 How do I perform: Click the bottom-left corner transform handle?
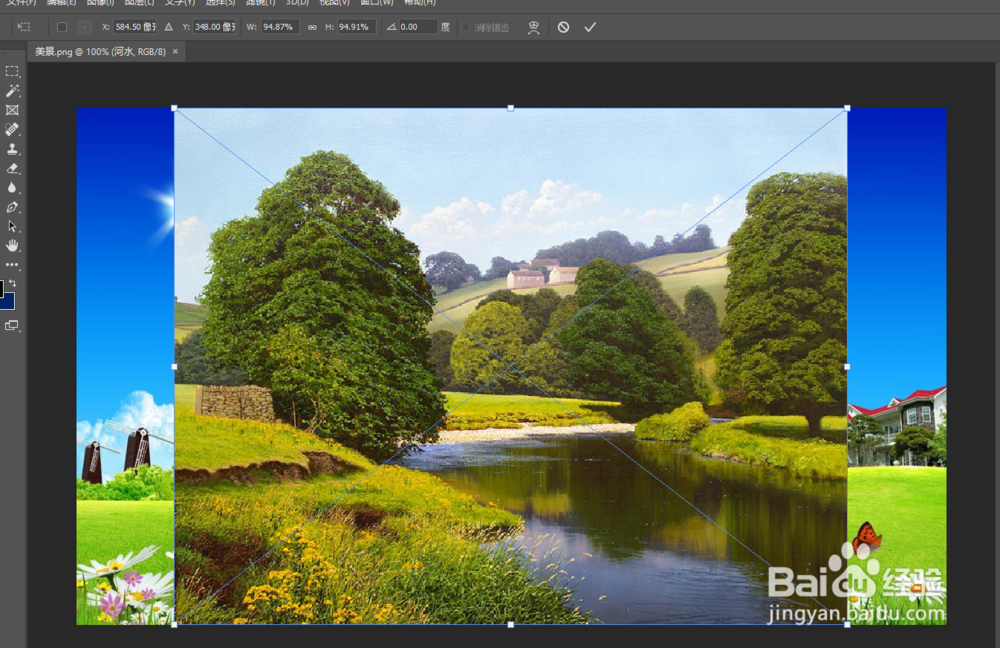coord(174,624)
